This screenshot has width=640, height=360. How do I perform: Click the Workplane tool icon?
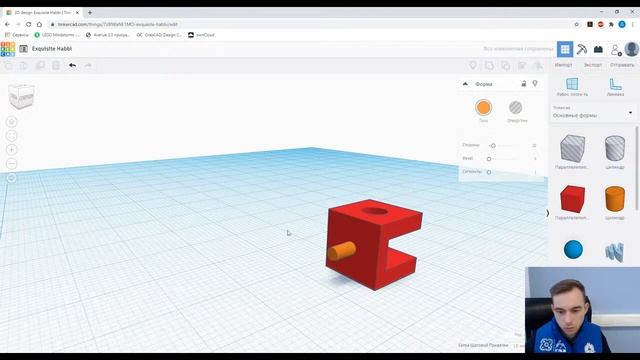572,84
